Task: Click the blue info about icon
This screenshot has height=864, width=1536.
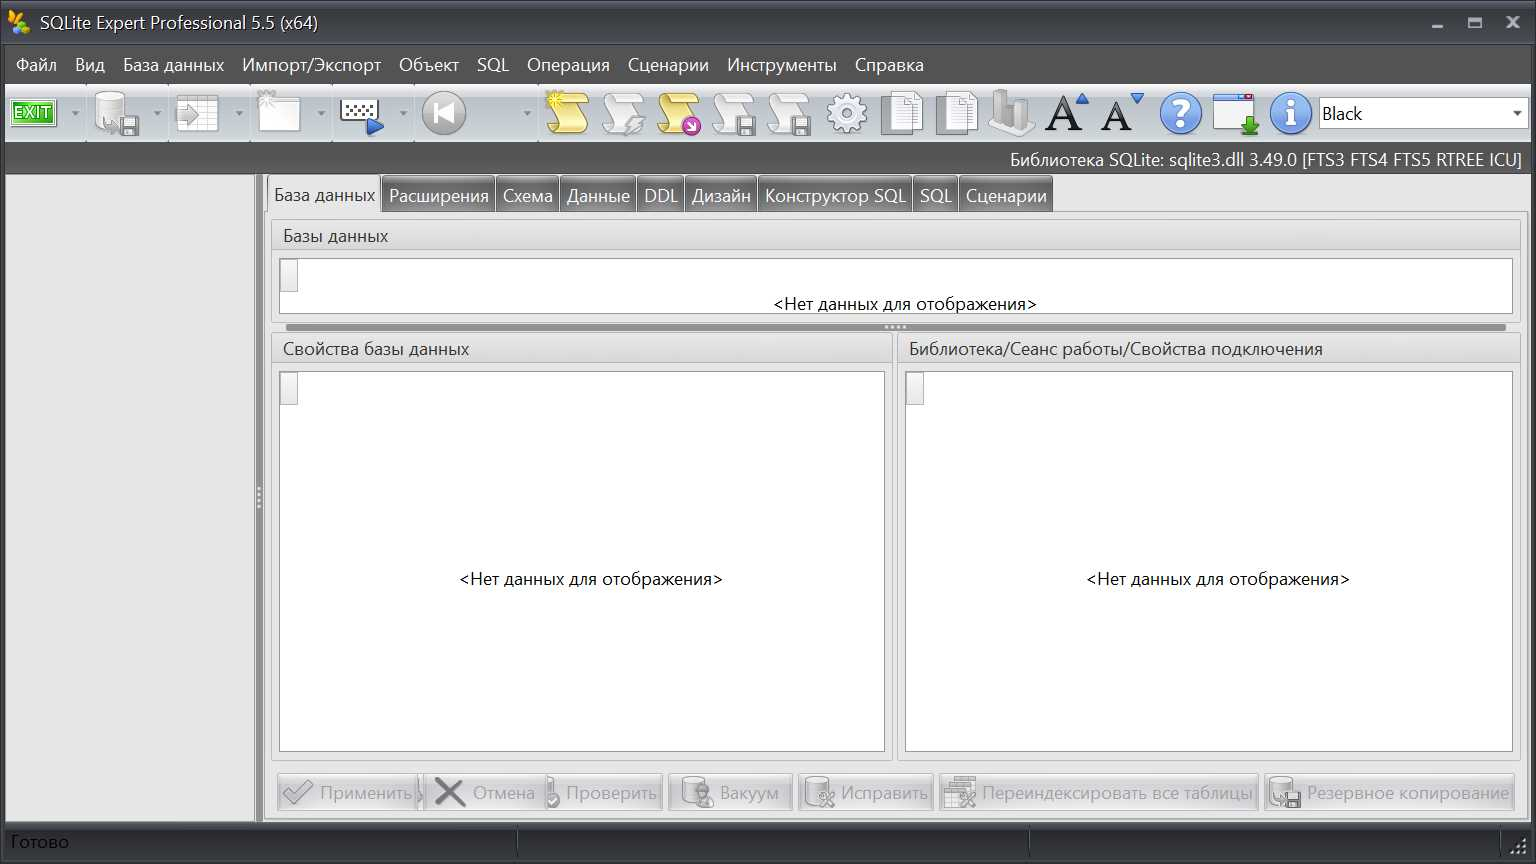Action: click(1290, 113)
